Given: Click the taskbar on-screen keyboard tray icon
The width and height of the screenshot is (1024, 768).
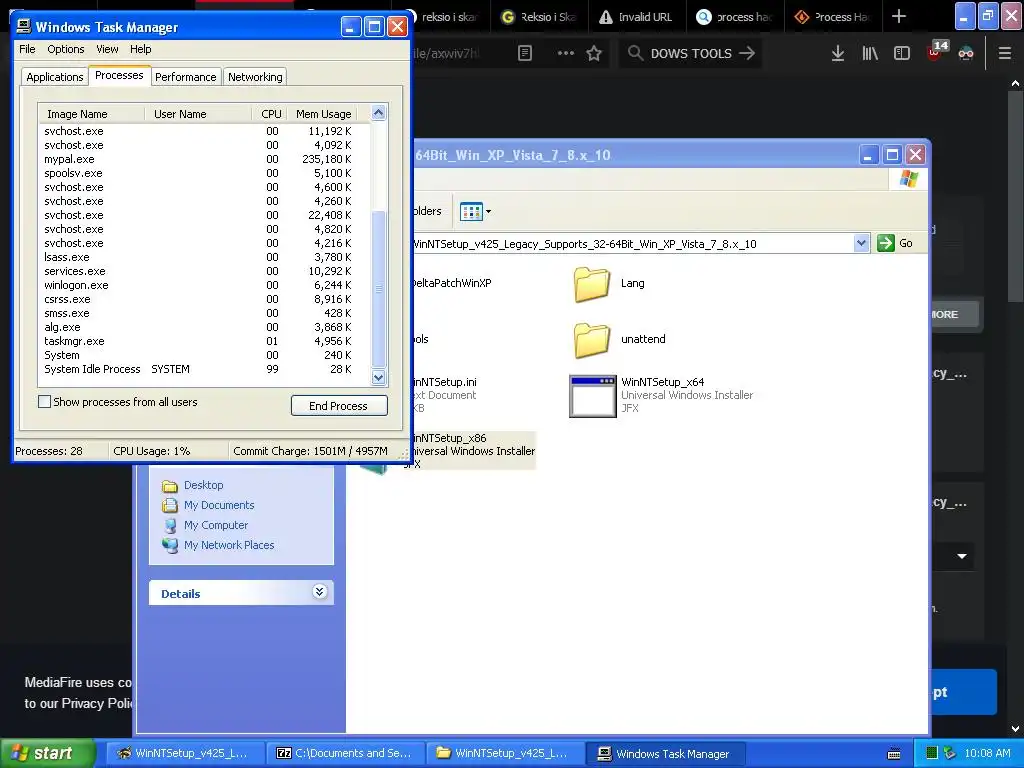Looking at the screenshot, I should 894,754.
